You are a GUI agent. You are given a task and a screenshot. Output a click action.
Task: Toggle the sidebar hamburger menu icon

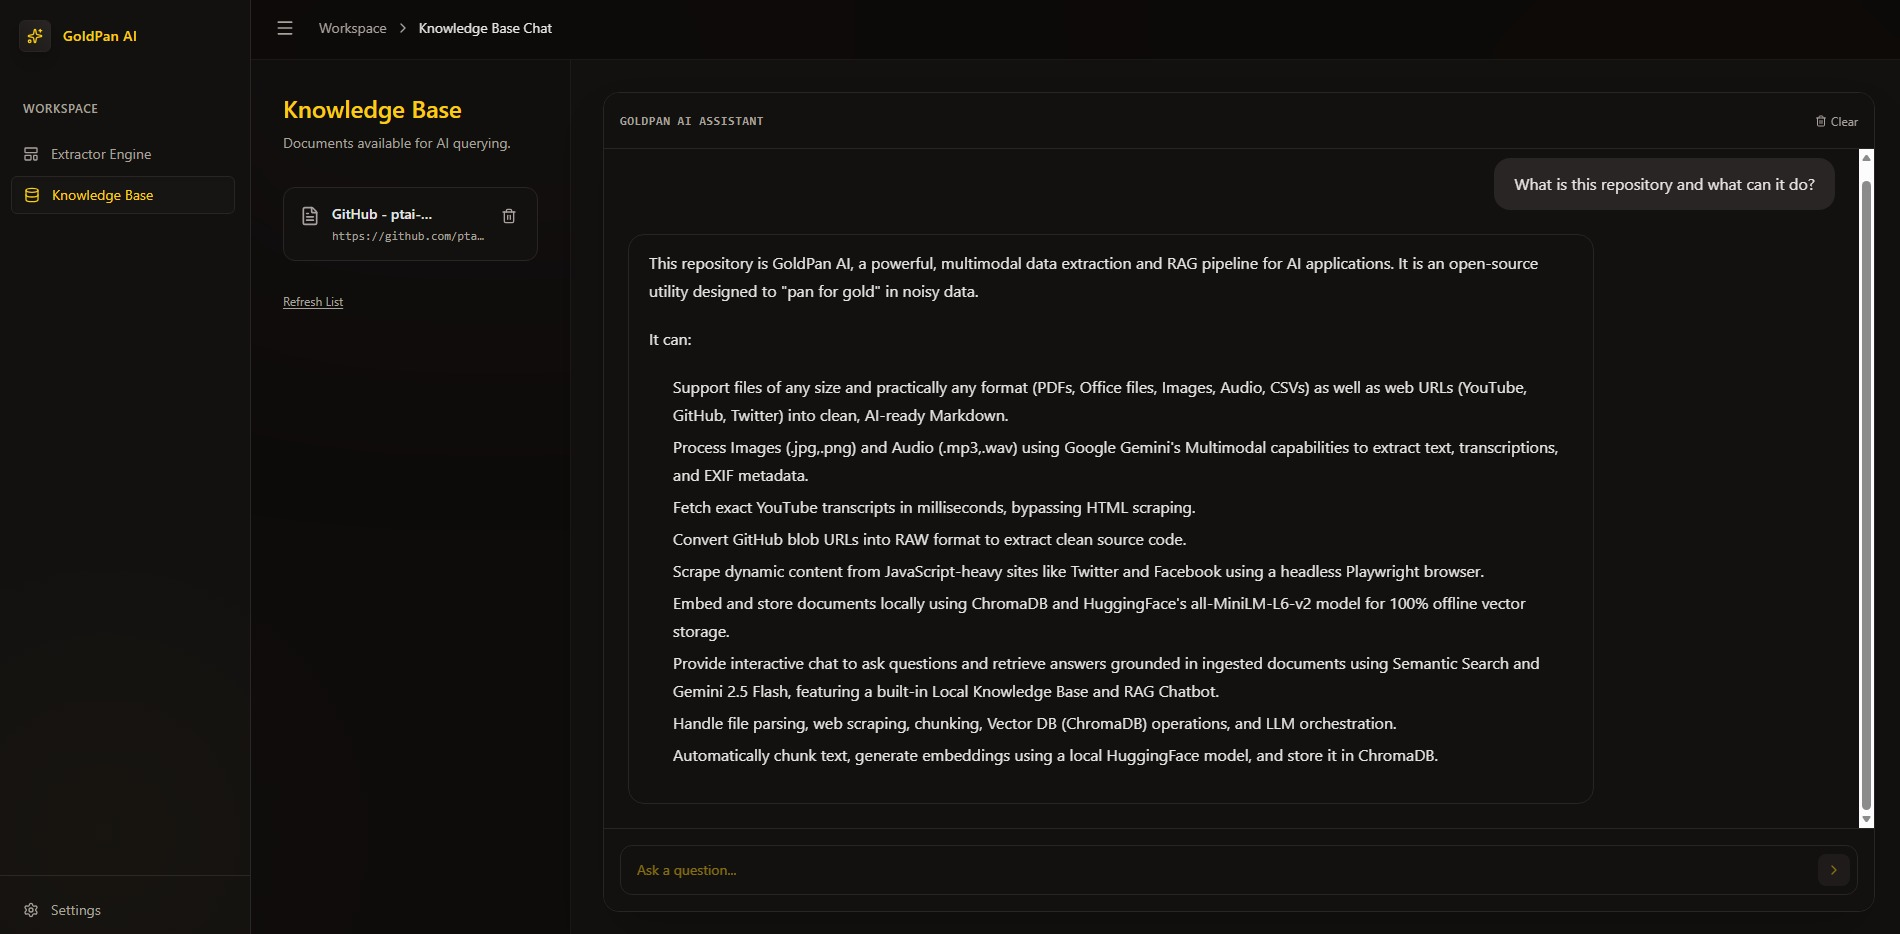click(x=285, y=28)
